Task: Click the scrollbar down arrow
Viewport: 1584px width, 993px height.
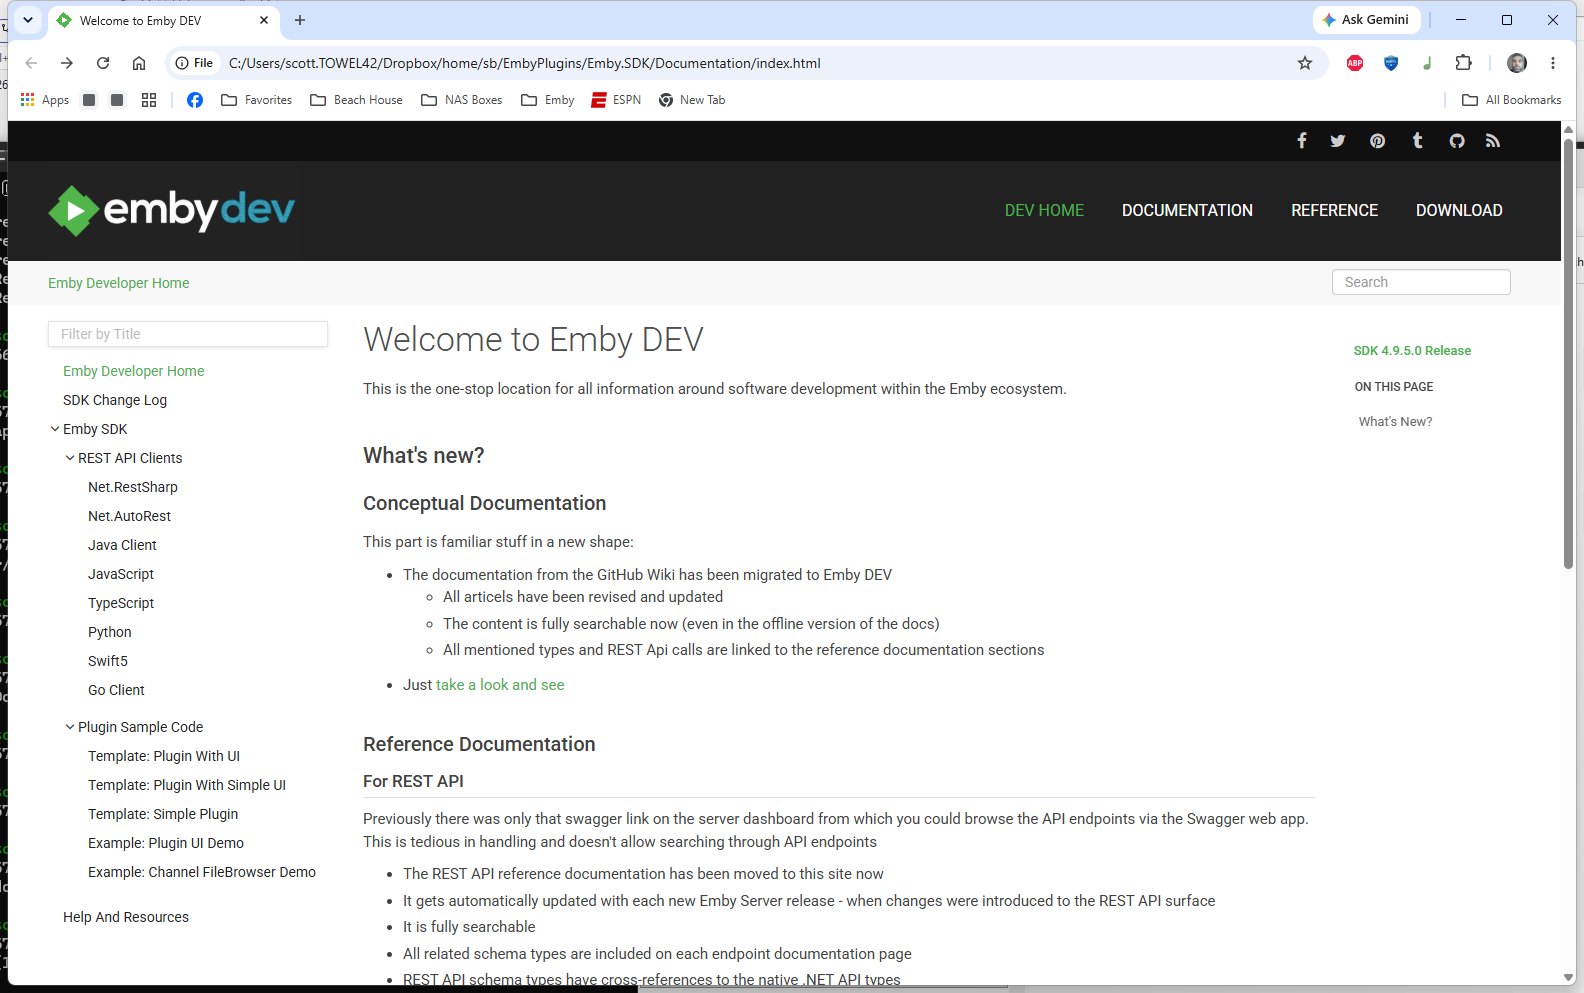Action: point(1568,977)
